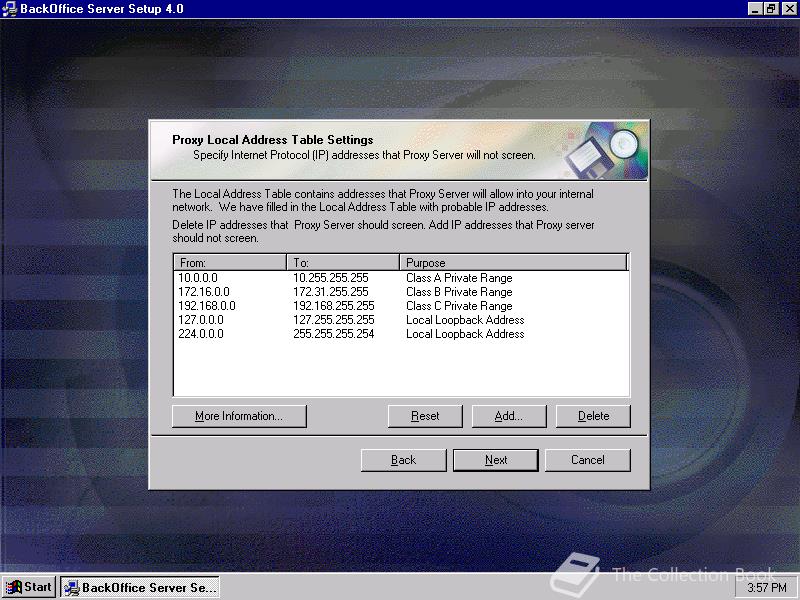
Task: Click the More Information button
Action: coord(239,416)
